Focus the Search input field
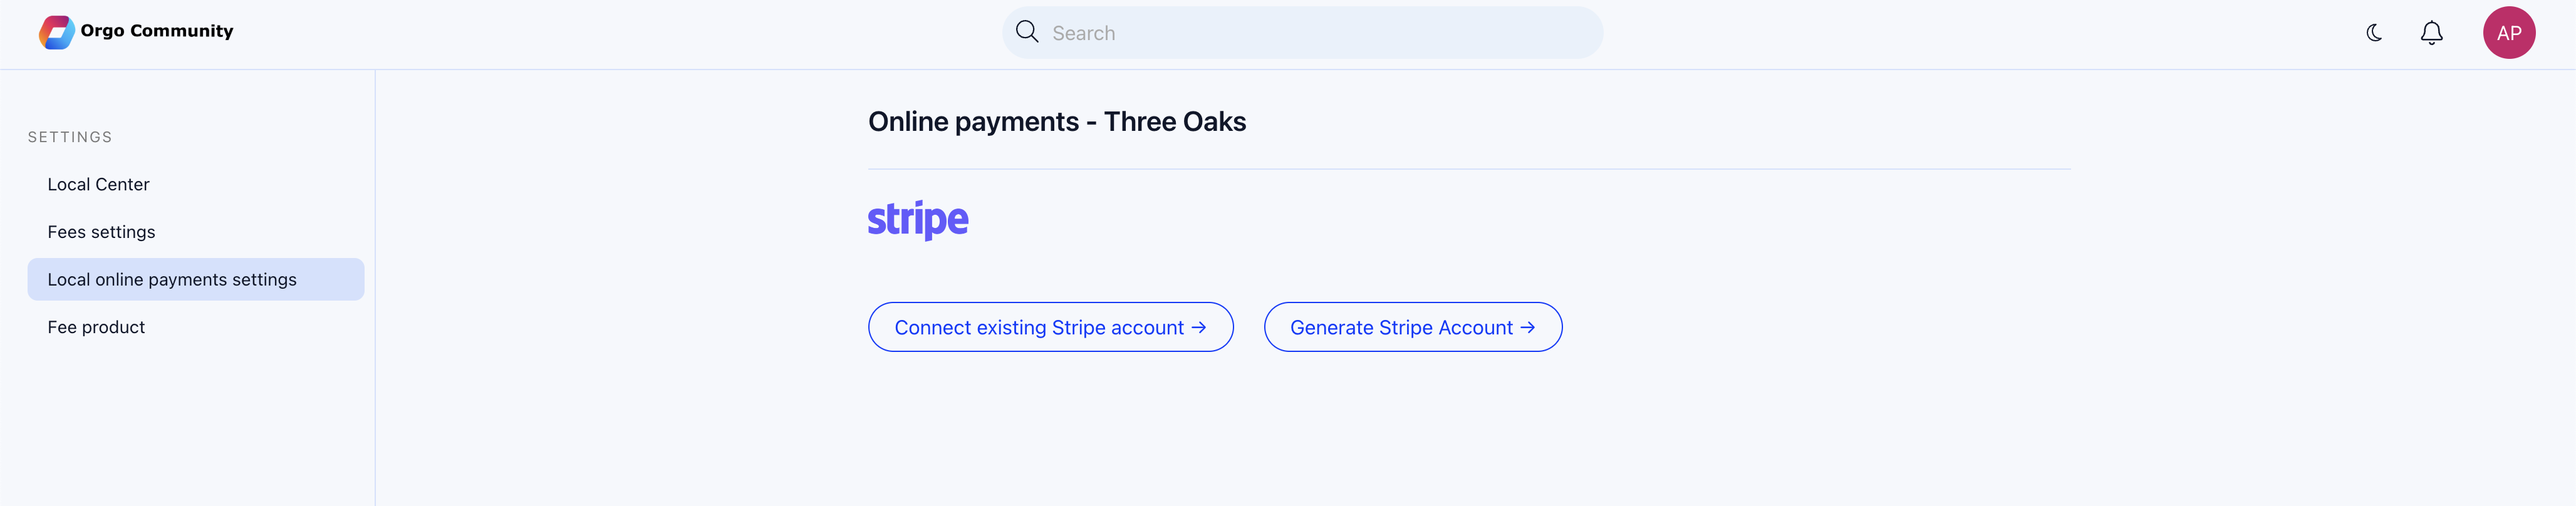 pyautogui.click(x=1302, y=33)
